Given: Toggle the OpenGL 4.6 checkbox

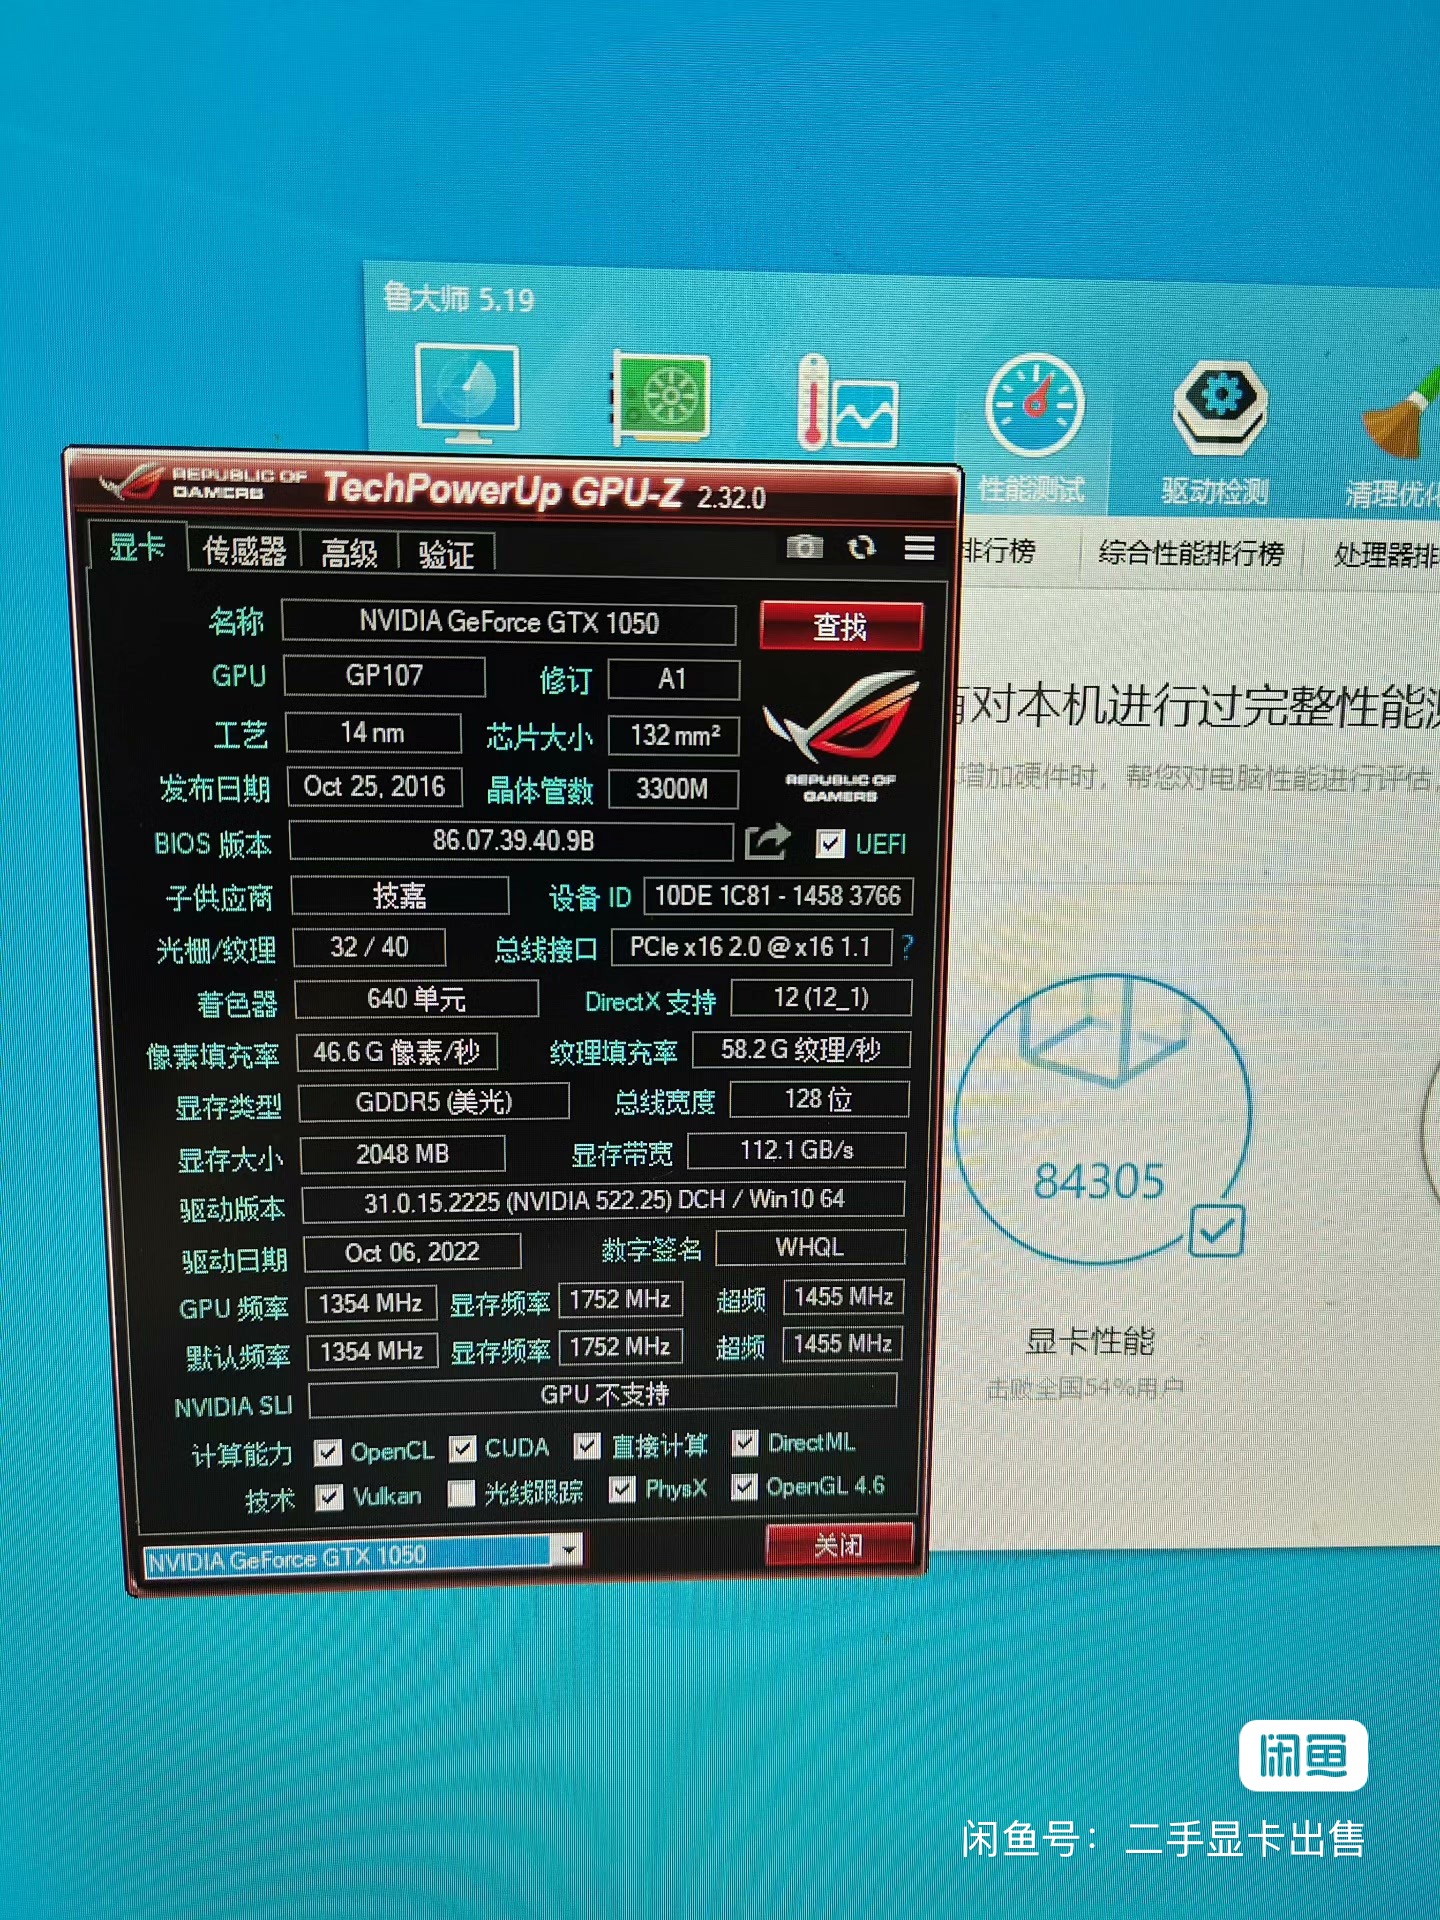Looking at the screenshot, I should [744, 1487].
